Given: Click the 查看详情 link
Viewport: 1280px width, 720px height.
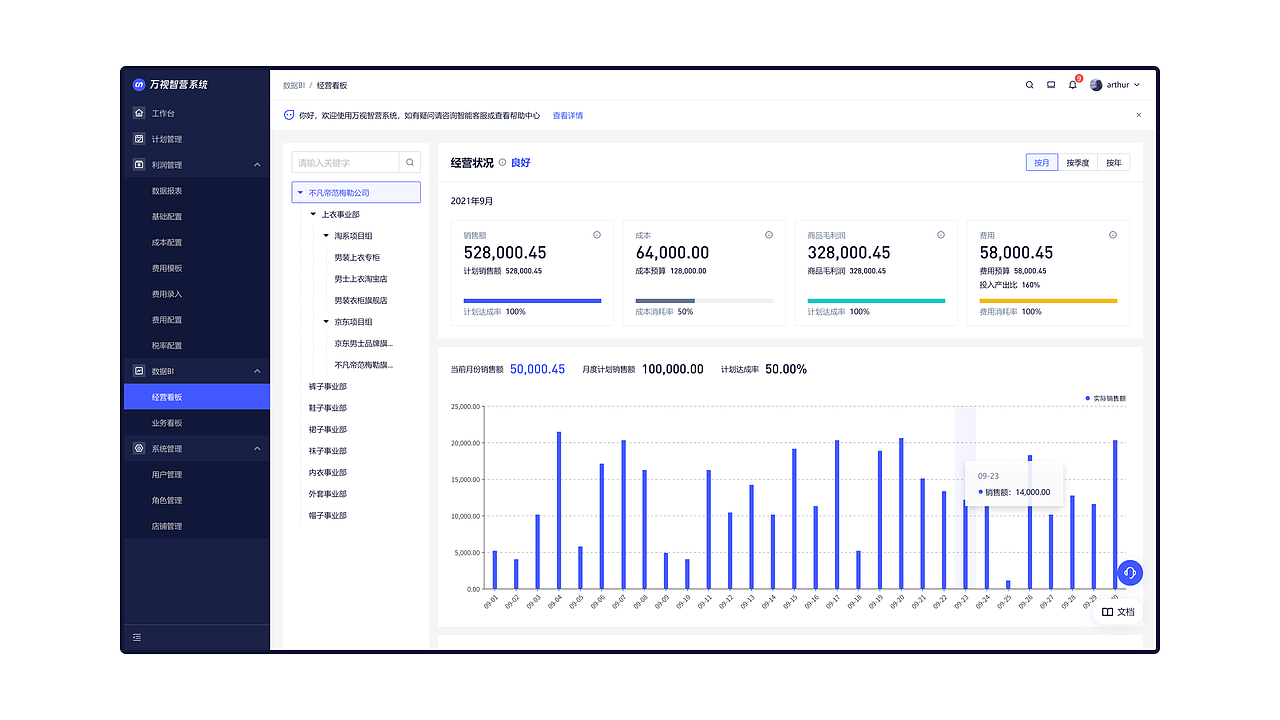Looking at the screenshot, I should (x=568, y=115).
